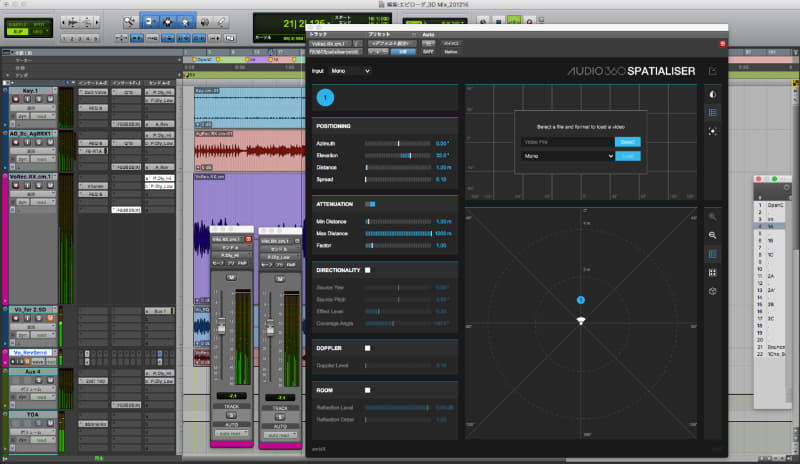The width and height of the screenshot is (800, 464).
Task: Select the Aux 4 track name
Action: 33,372
